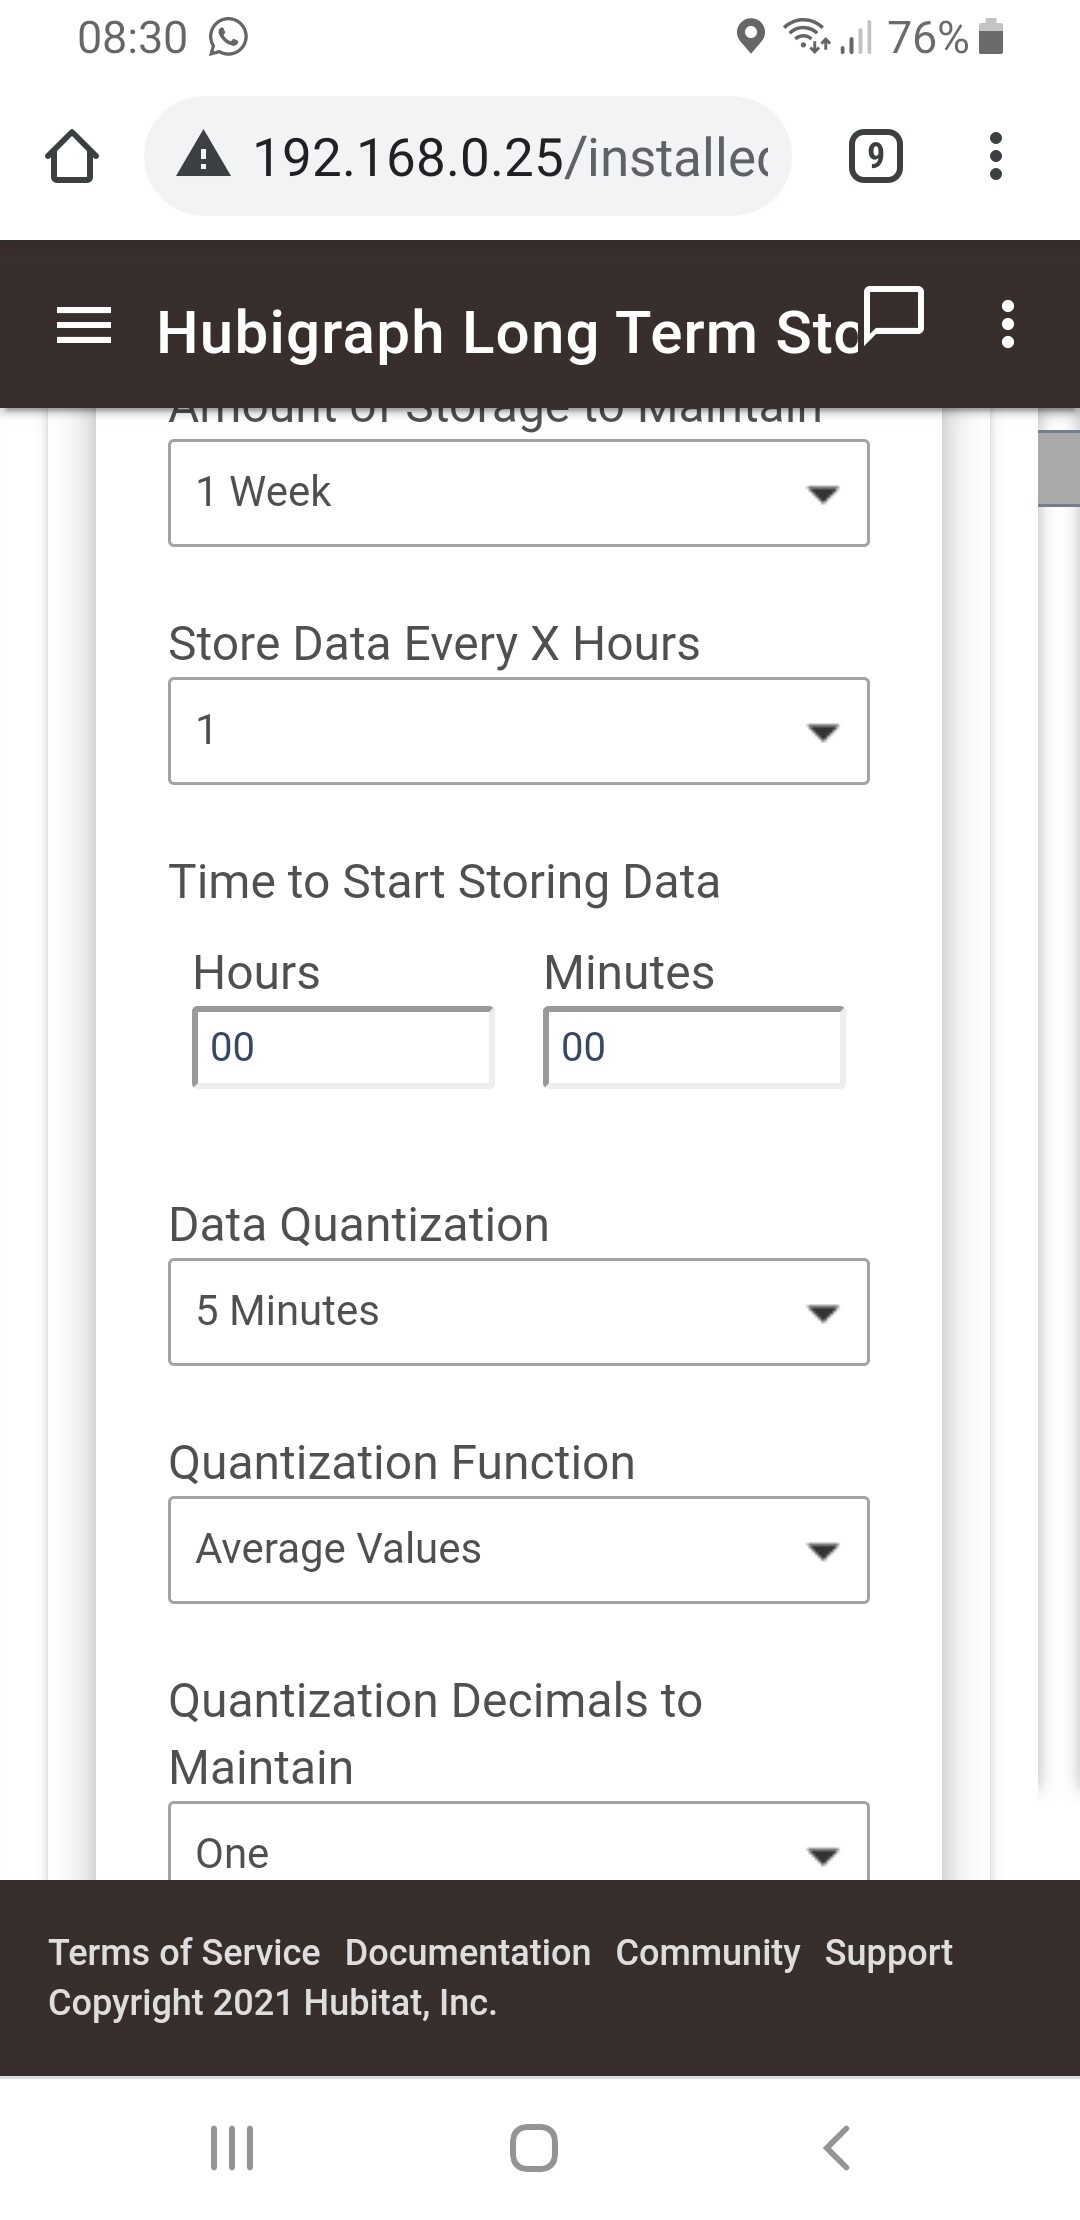Open the Terms of Service link
The image size is (1080, 2220).
[184, 1952]
